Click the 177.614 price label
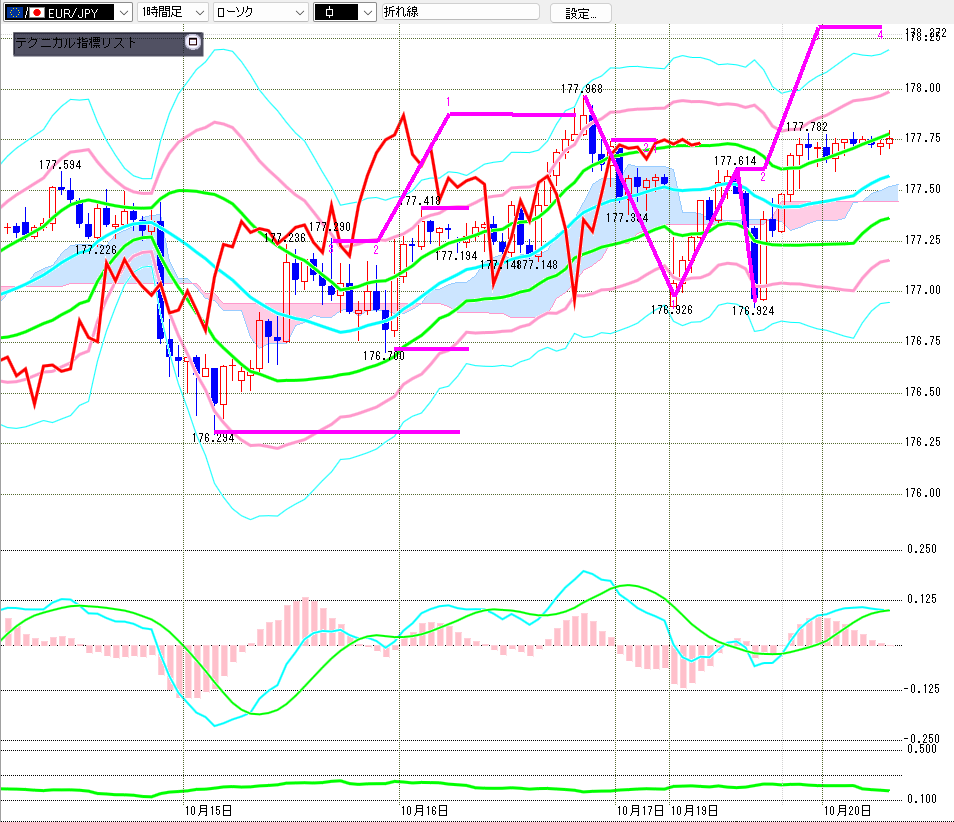 coord(735,161)
